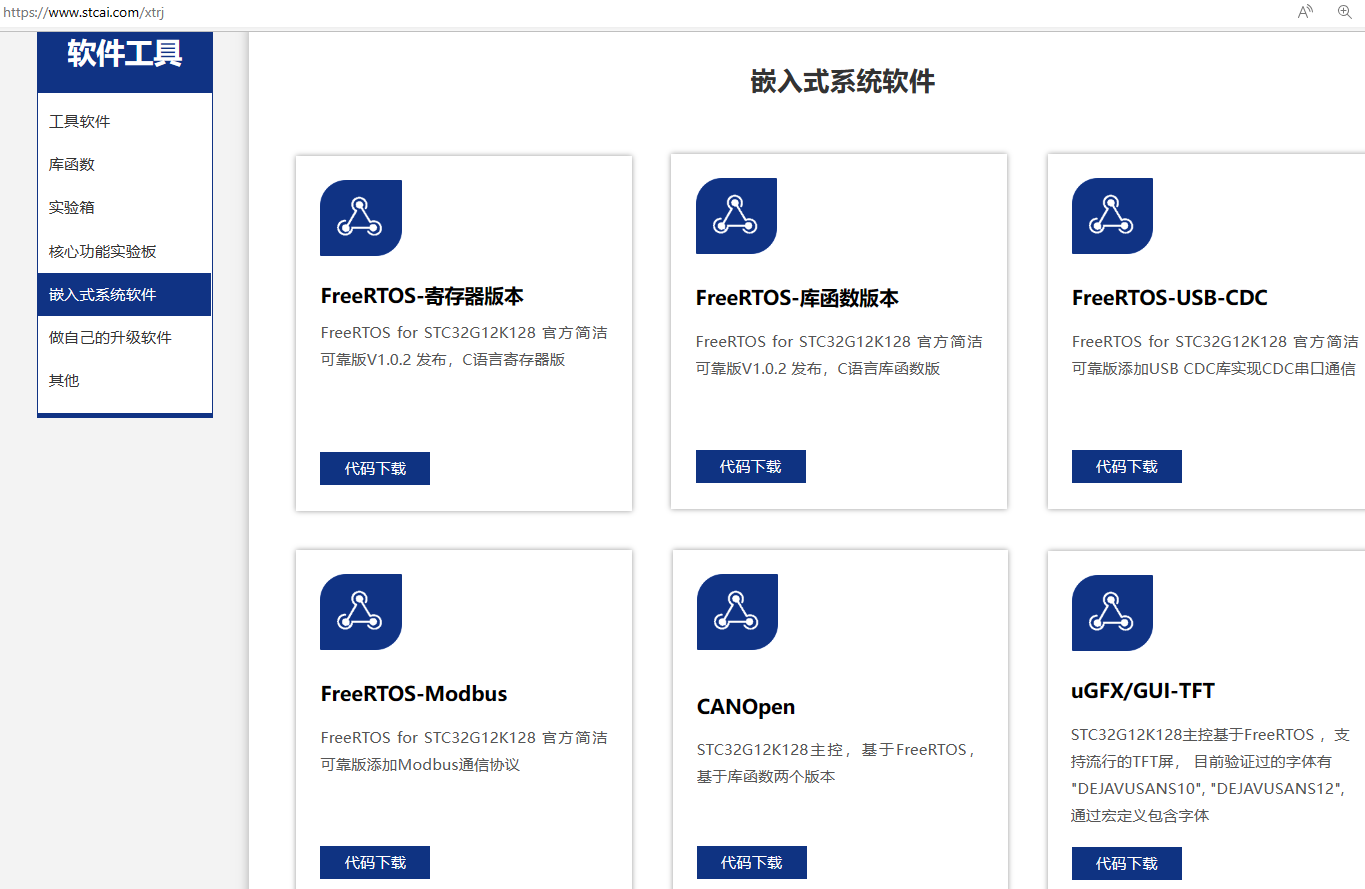The height and width of the screenshot is (889, 1365).
Task: Click the description mentioning C语言库函数版
Action: point(839,355)
